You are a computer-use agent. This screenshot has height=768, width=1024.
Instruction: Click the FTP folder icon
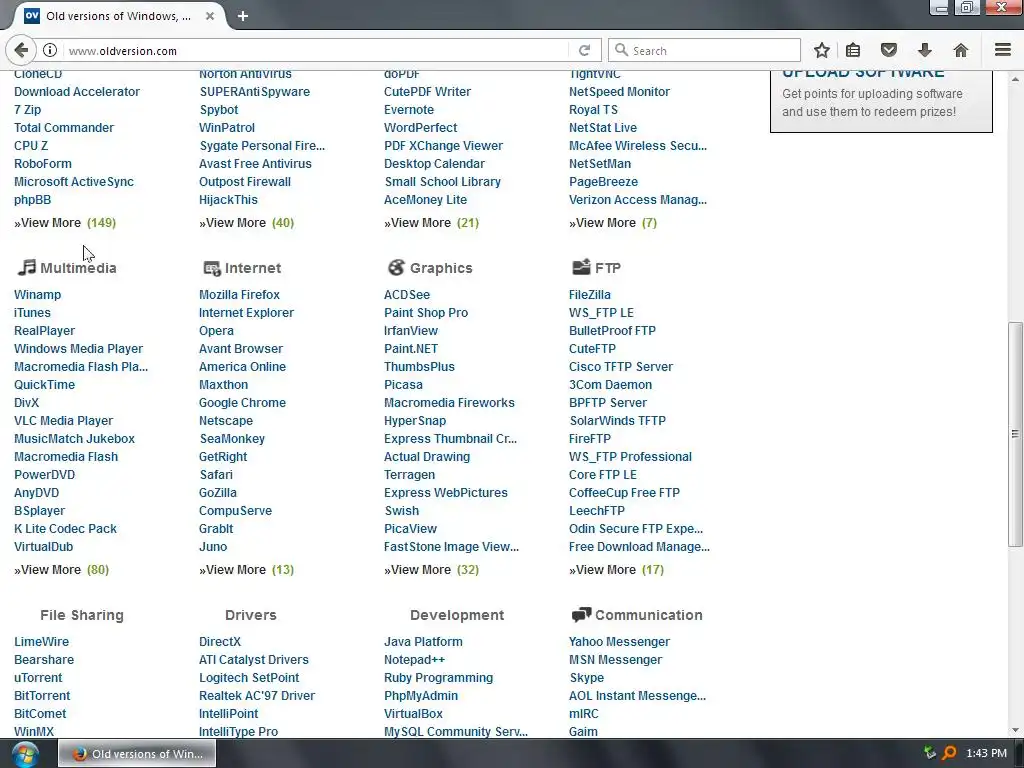click(581, 266)
